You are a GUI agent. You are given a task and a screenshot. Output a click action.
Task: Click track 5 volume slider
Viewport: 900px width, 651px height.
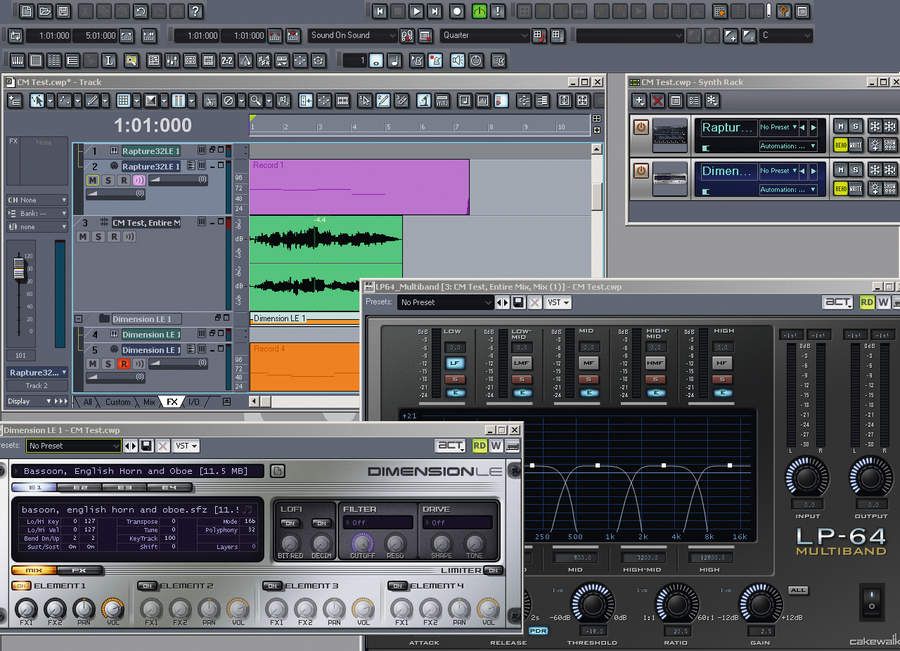pyautogui.click(x=178, y=363)
